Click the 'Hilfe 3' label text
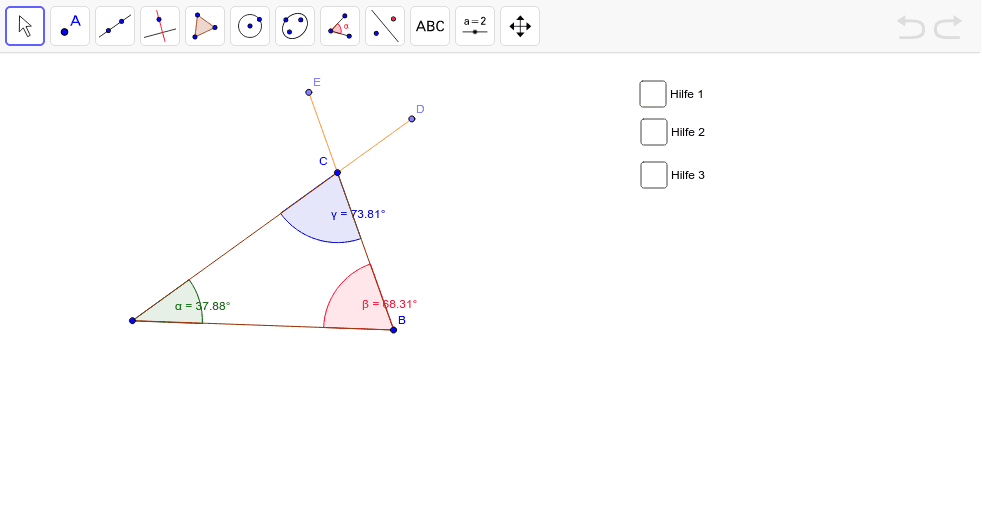Screen dimensions: 982x506 (688, 175)
